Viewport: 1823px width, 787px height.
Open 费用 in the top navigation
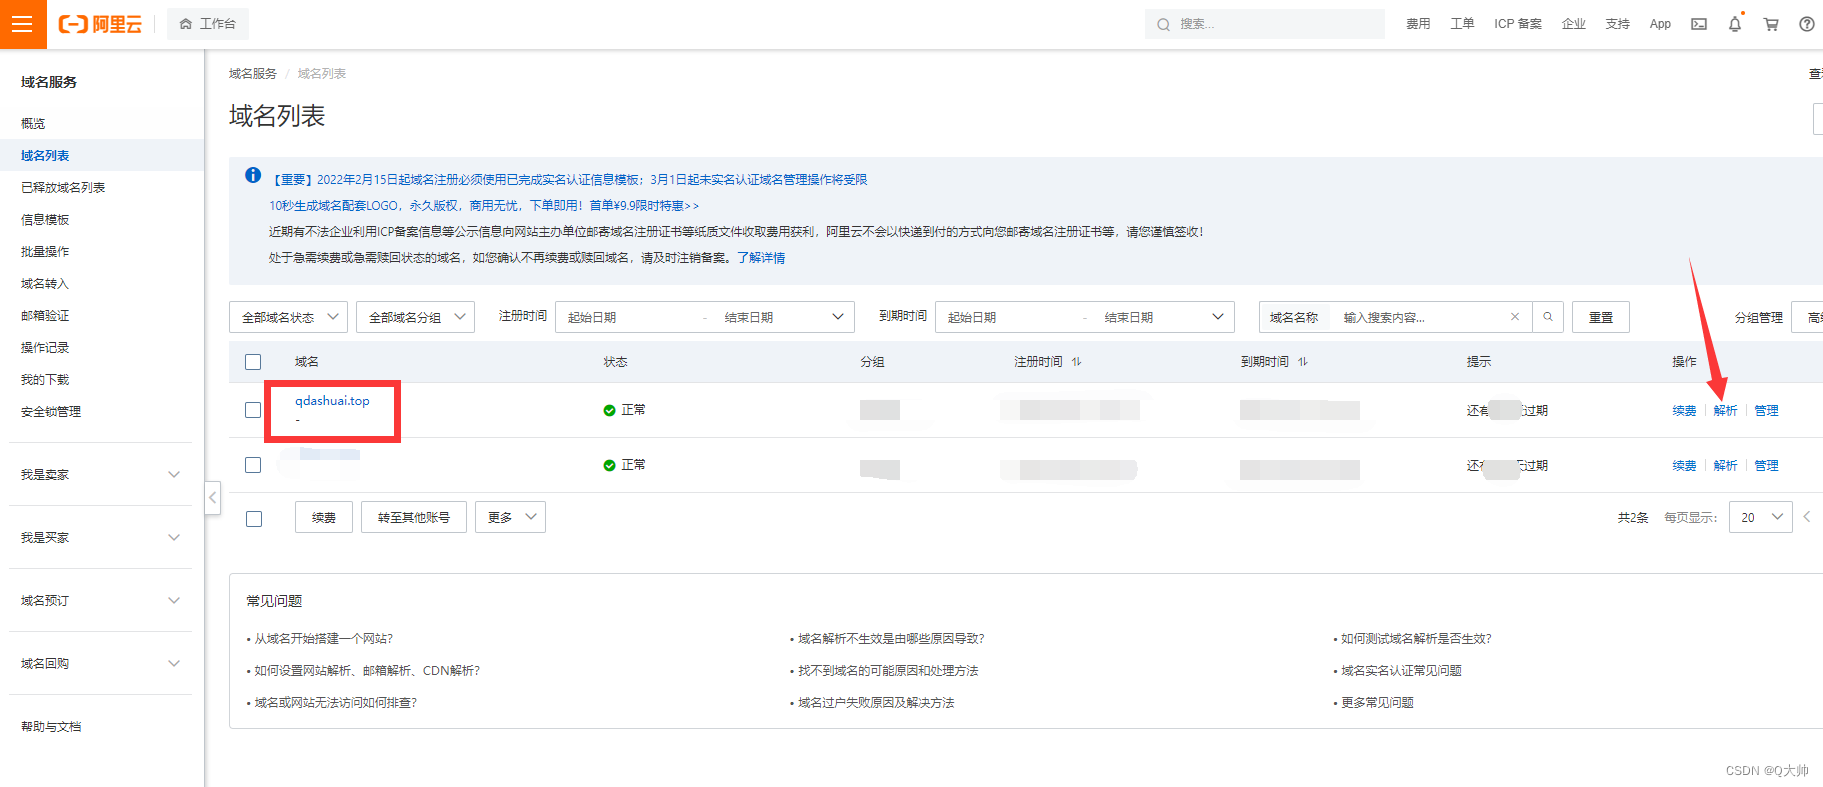coord(1418,24)
